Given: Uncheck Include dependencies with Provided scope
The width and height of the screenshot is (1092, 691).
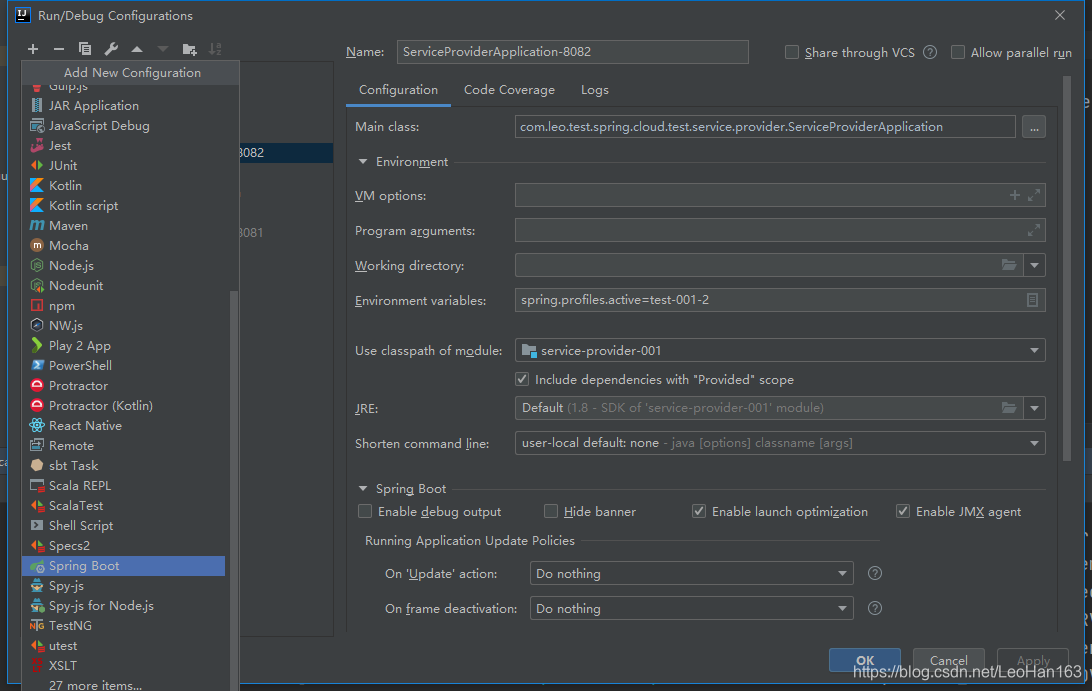Looking at the screenshot, I should [522, 380].
